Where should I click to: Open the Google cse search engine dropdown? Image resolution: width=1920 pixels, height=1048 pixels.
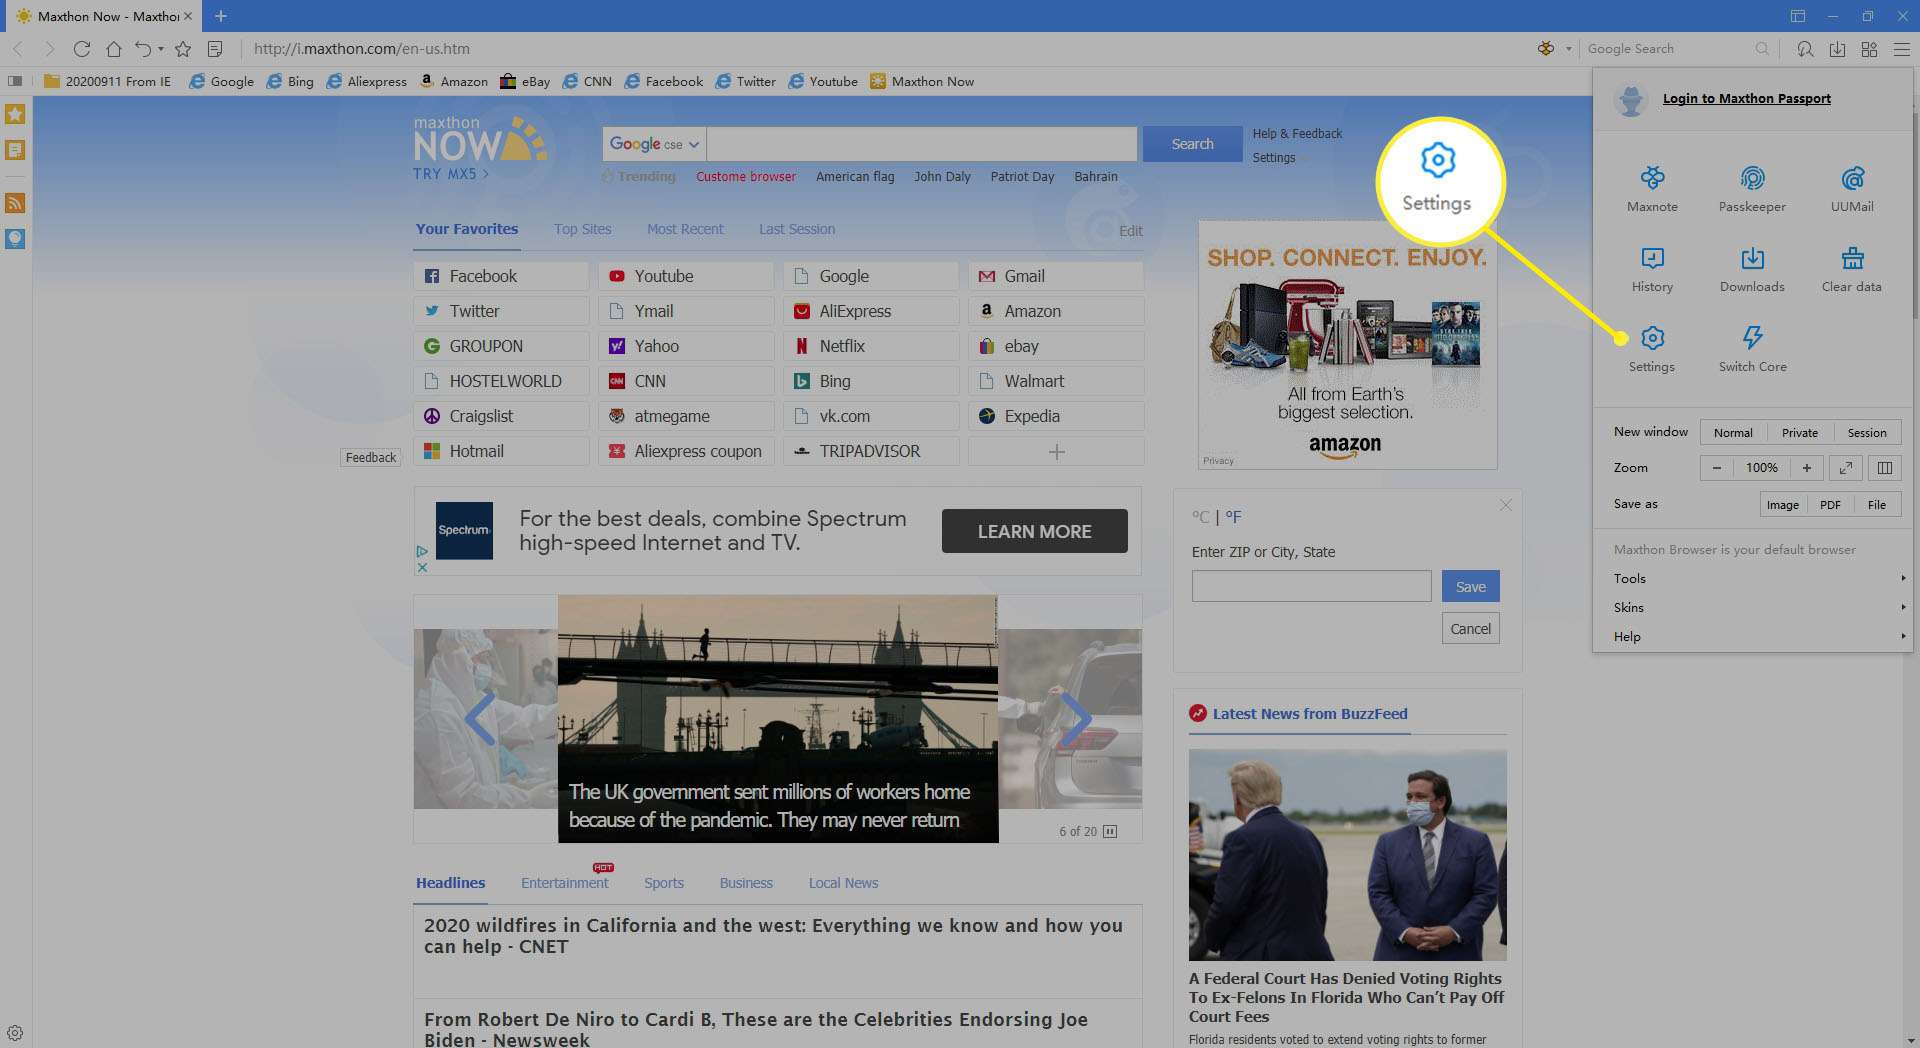[x=654, y=144]
